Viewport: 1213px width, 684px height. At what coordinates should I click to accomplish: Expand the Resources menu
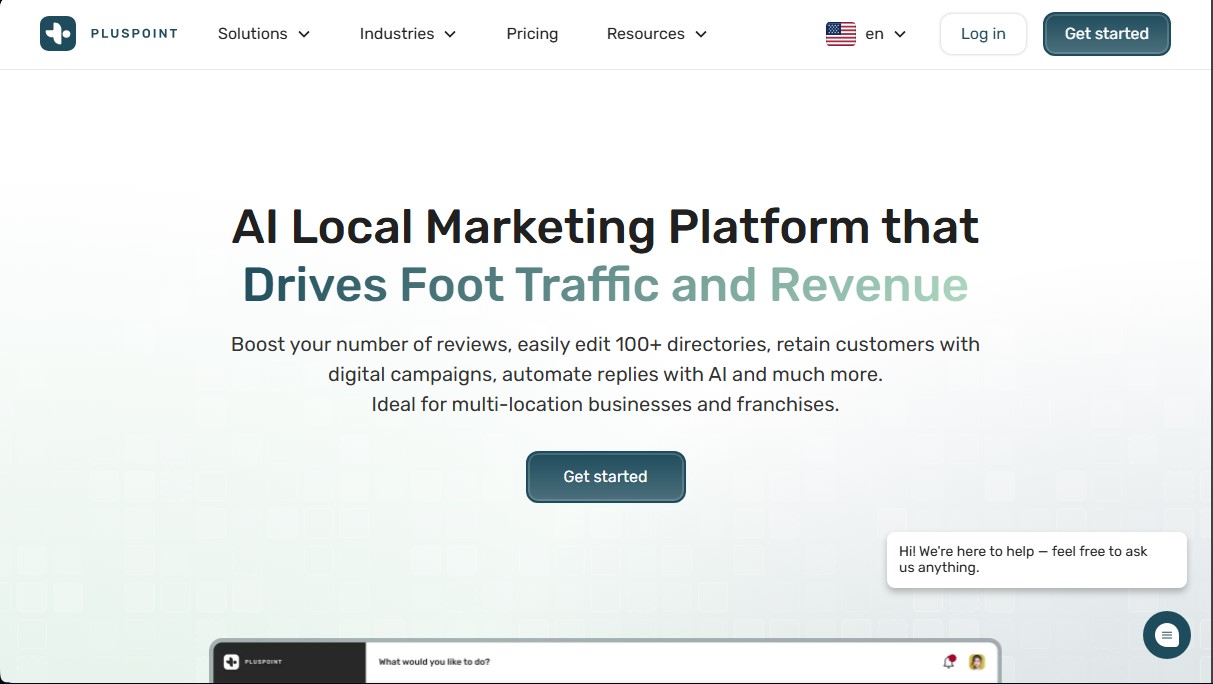[x=657, y=34]
